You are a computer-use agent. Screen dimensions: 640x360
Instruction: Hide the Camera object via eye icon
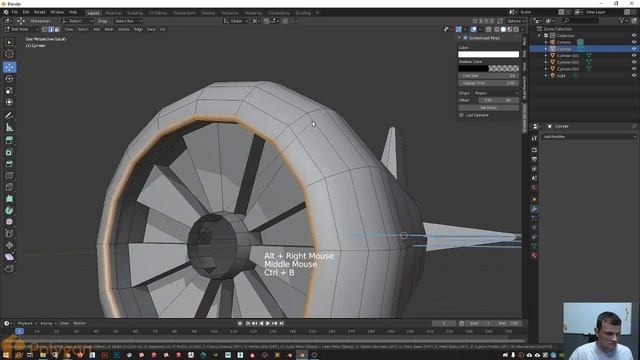click(634, 42)
